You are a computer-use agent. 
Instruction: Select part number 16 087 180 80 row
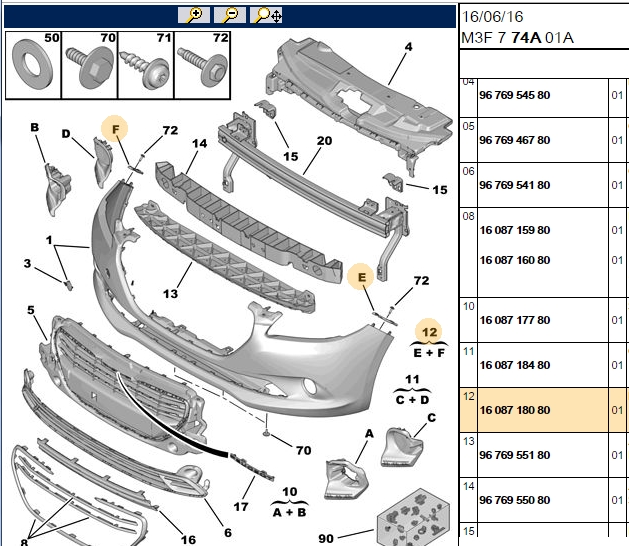[x=544, y=410]
